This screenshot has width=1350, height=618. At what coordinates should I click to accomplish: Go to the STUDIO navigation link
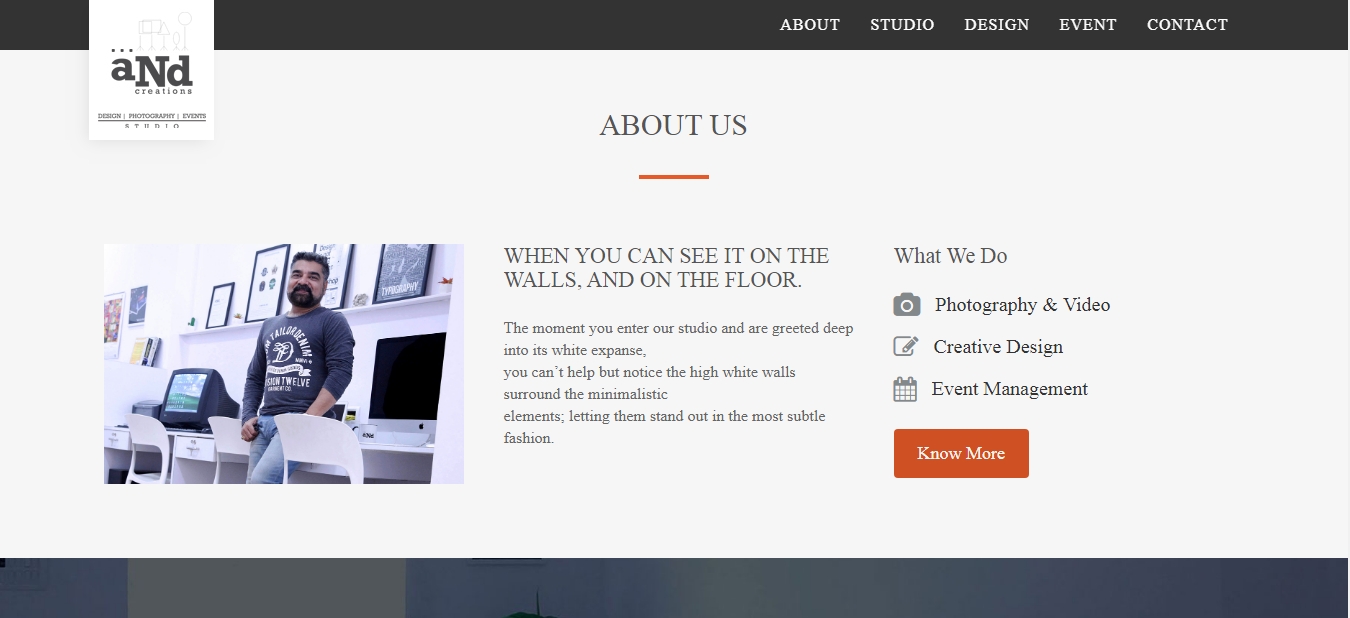pos(902,25)
